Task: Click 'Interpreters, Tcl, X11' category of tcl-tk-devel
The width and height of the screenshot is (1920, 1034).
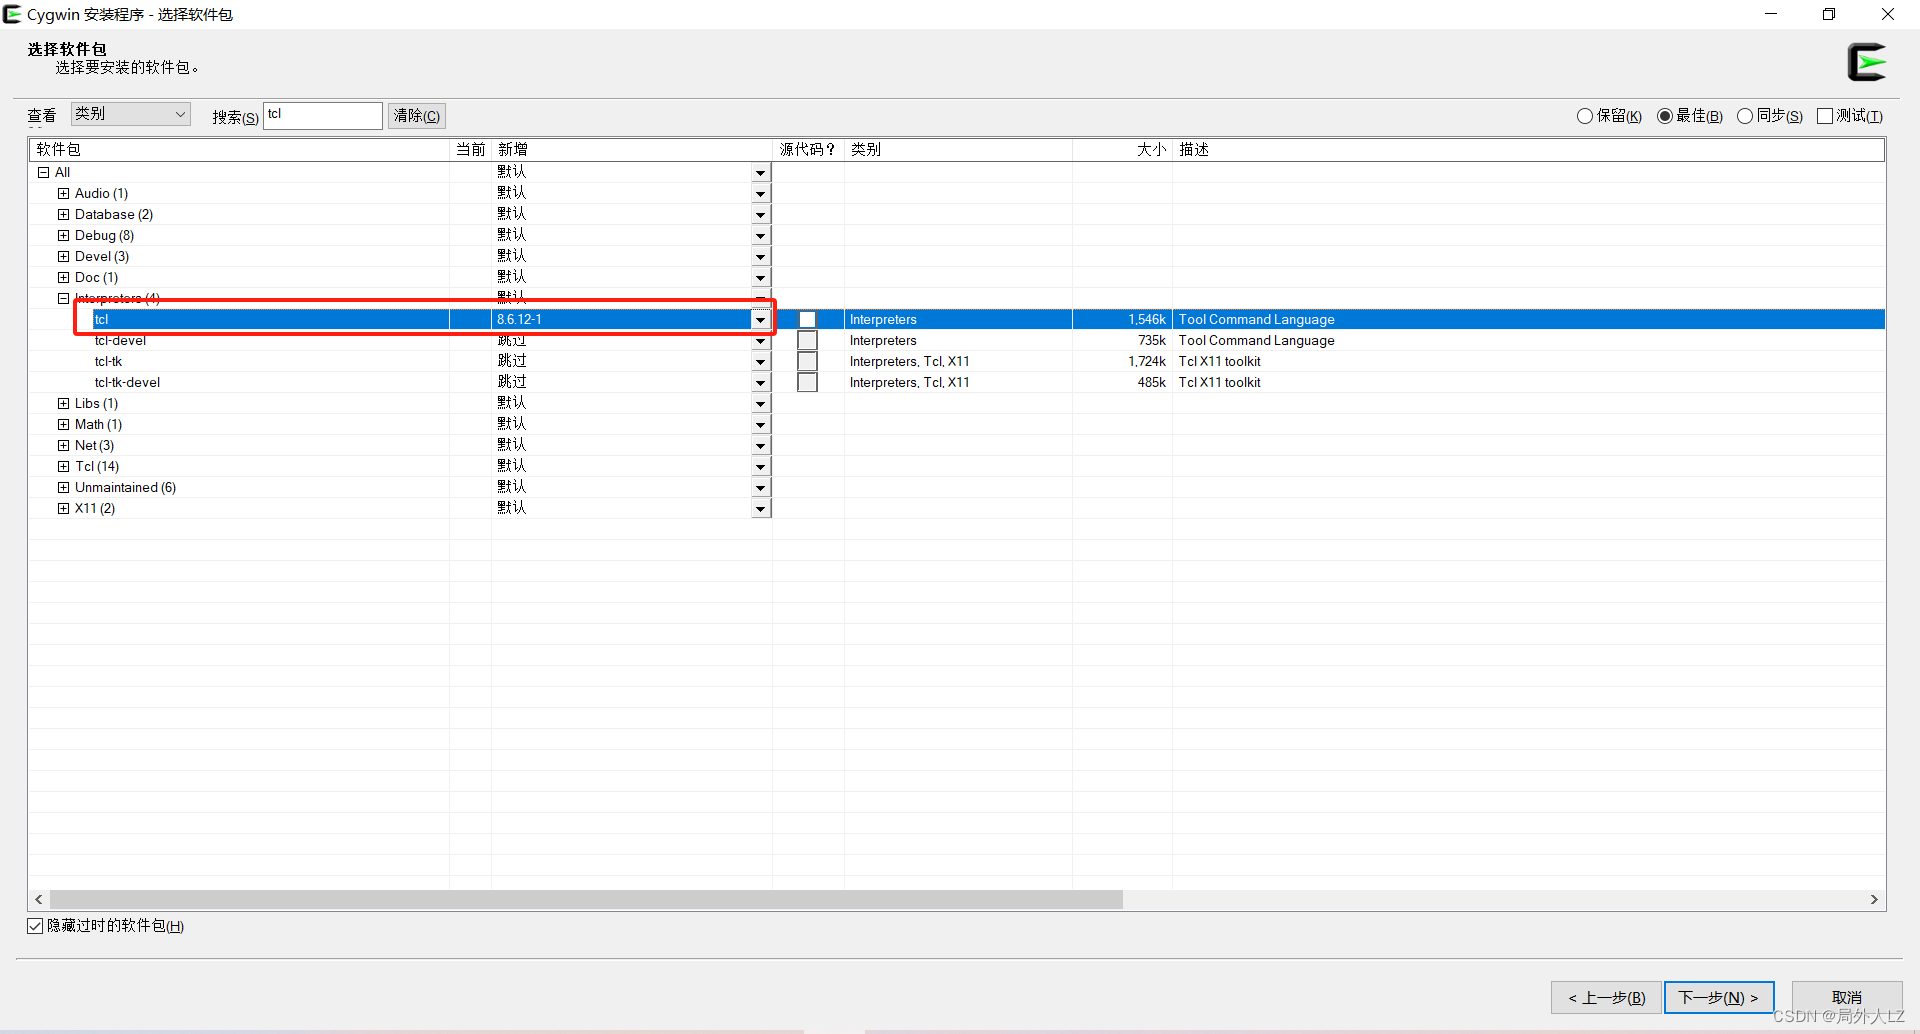Action: pyautogui.click(x=909, y=383)
